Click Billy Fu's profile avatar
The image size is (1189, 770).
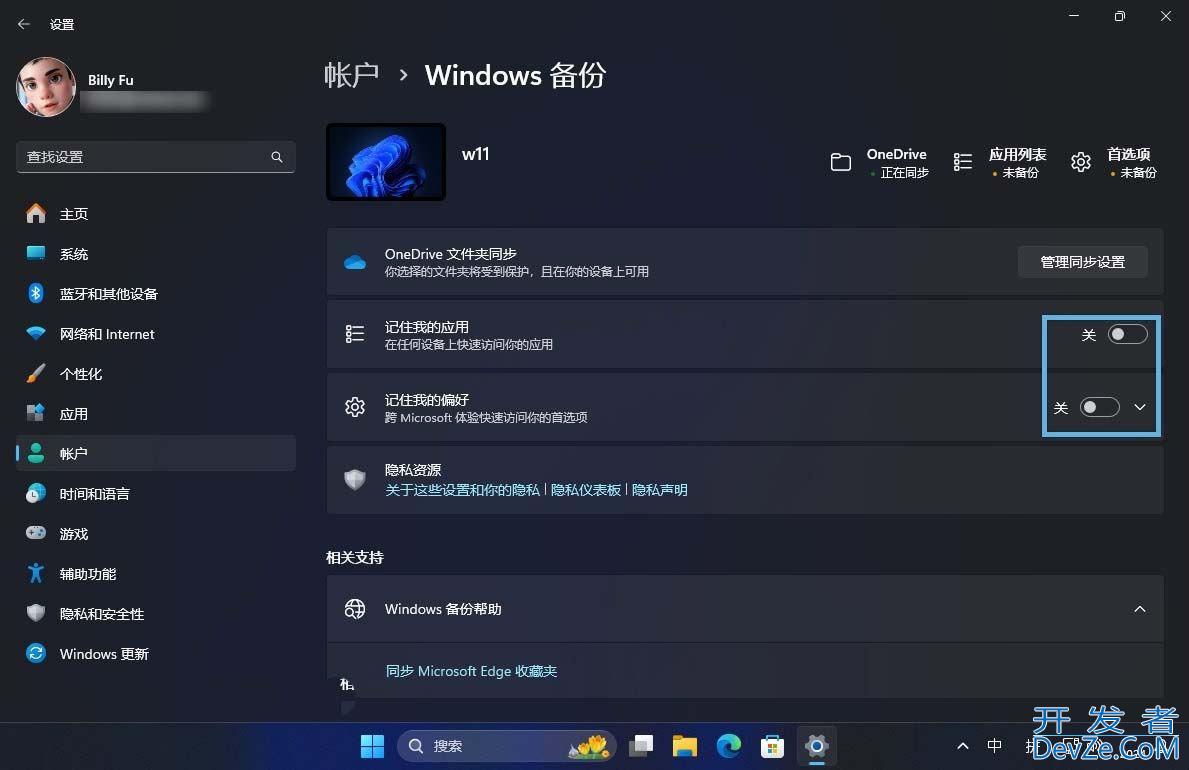pyautogui.click(x=46, y=87)
